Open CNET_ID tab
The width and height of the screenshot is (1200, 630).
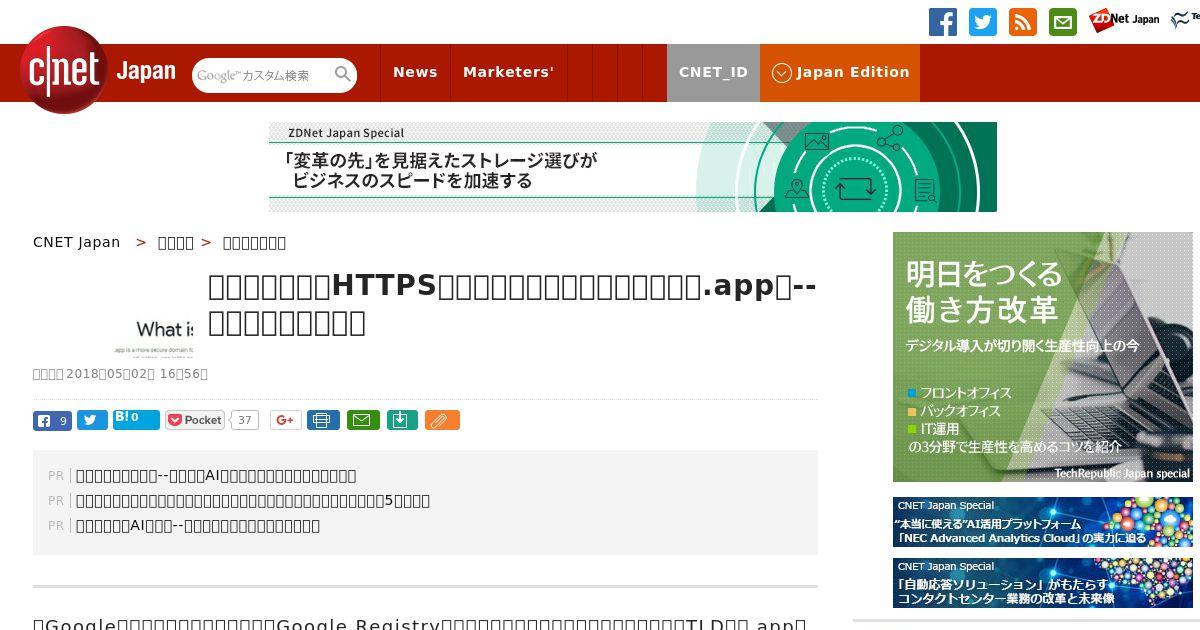pos(713,72)
